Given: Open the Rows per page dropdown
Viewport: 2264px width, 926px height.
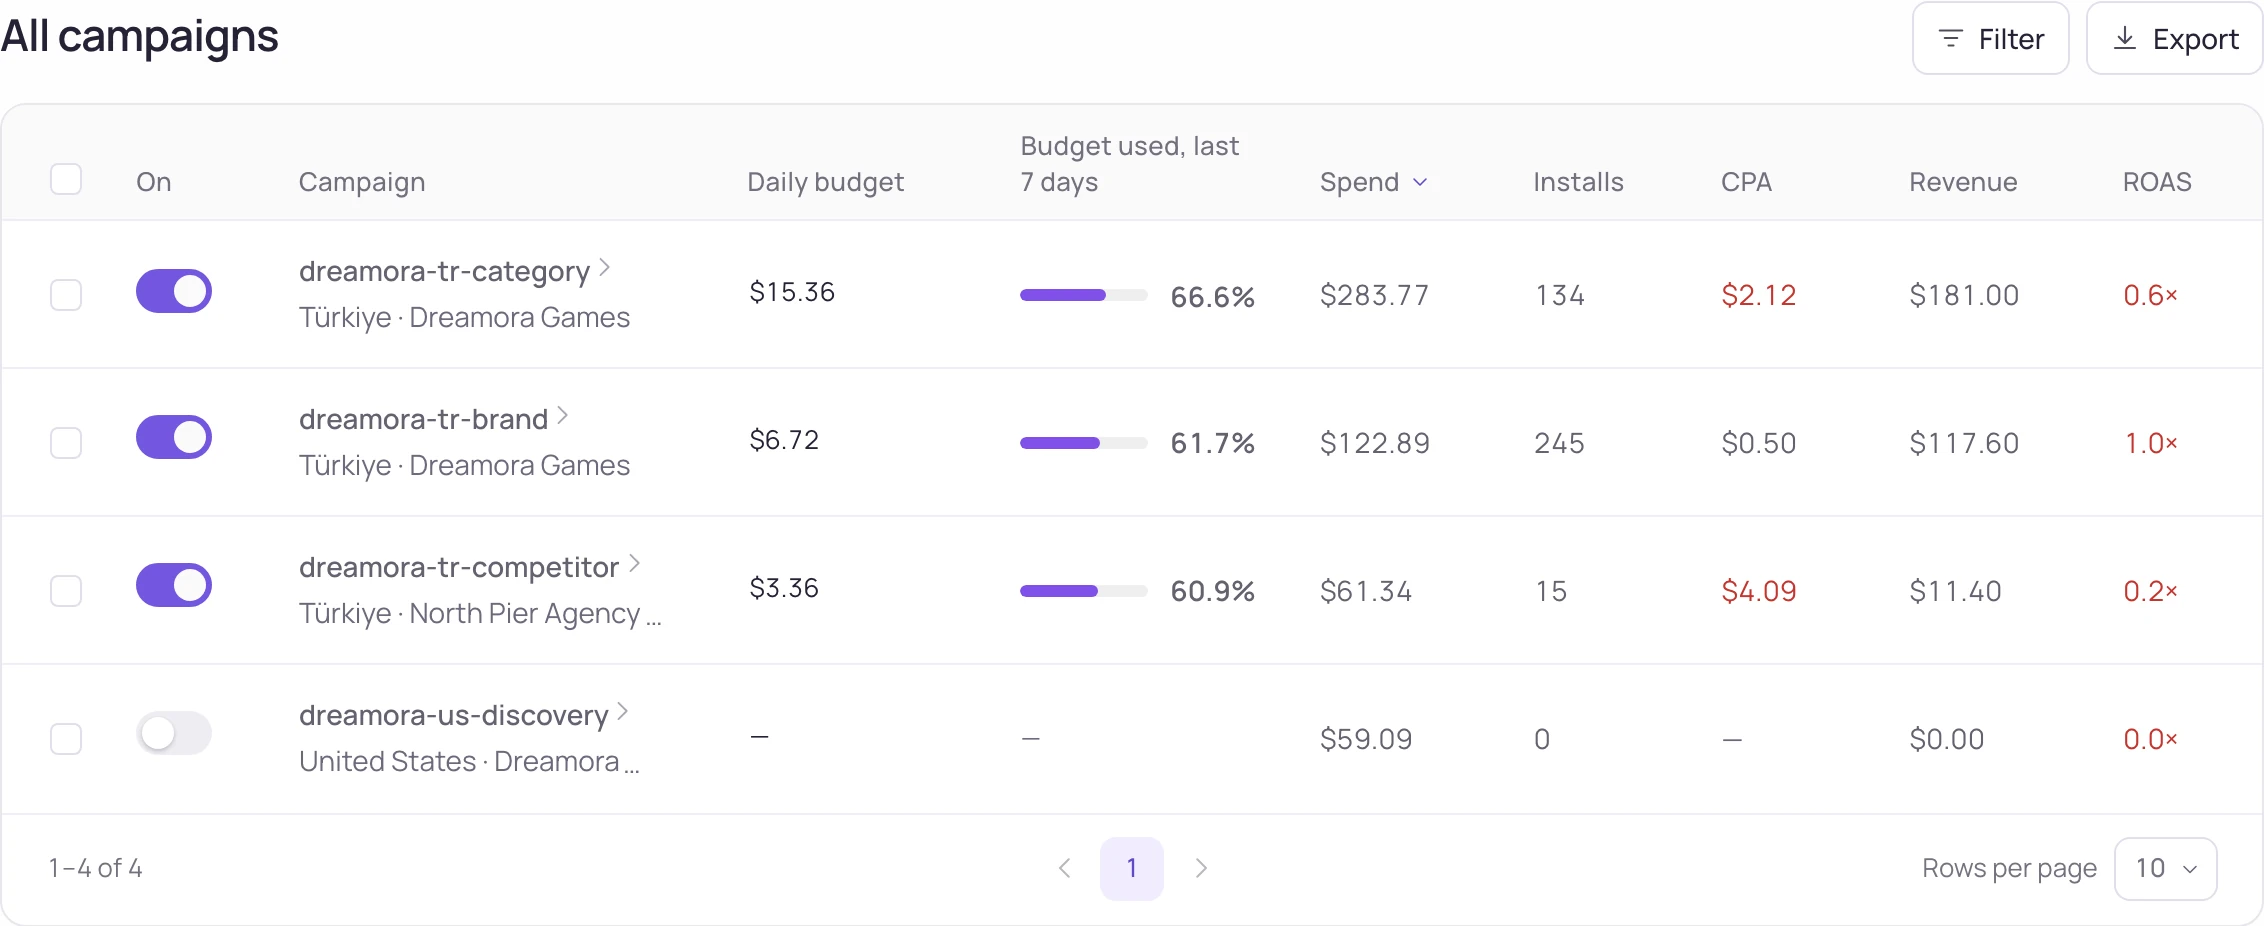Looking at the screenshot, I should click(2166, 868).
